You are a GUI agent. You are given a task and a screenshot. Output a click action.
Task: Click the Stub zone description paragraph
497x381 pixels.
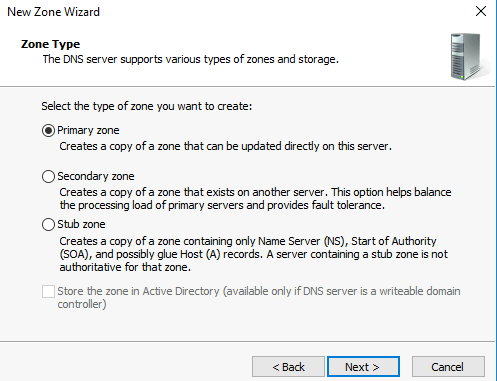(x=253, y=254)
